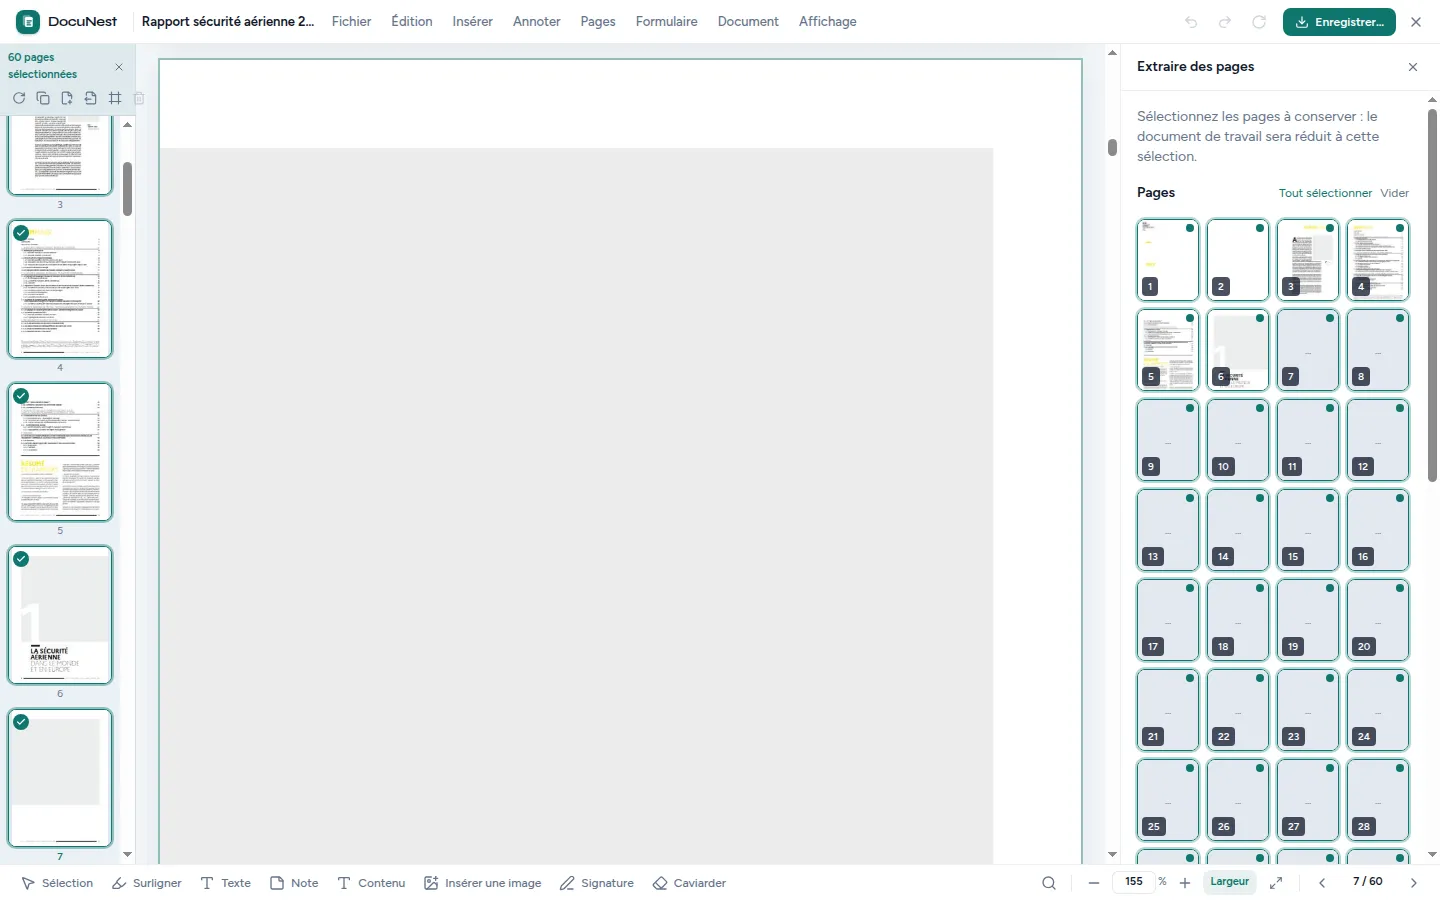Click the insert page icon in thumbnail toolbar
Viewport: 1440px width, 900px height.
tap(67, 98)
